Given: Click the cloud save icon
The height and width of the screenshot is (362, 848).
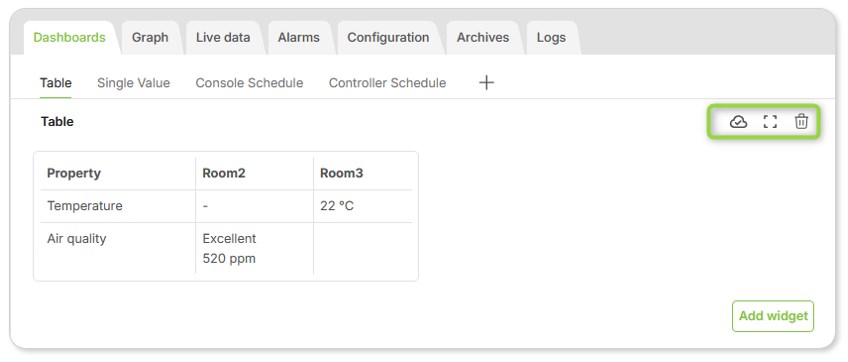Looking at the screenshot, I should 738,122.
